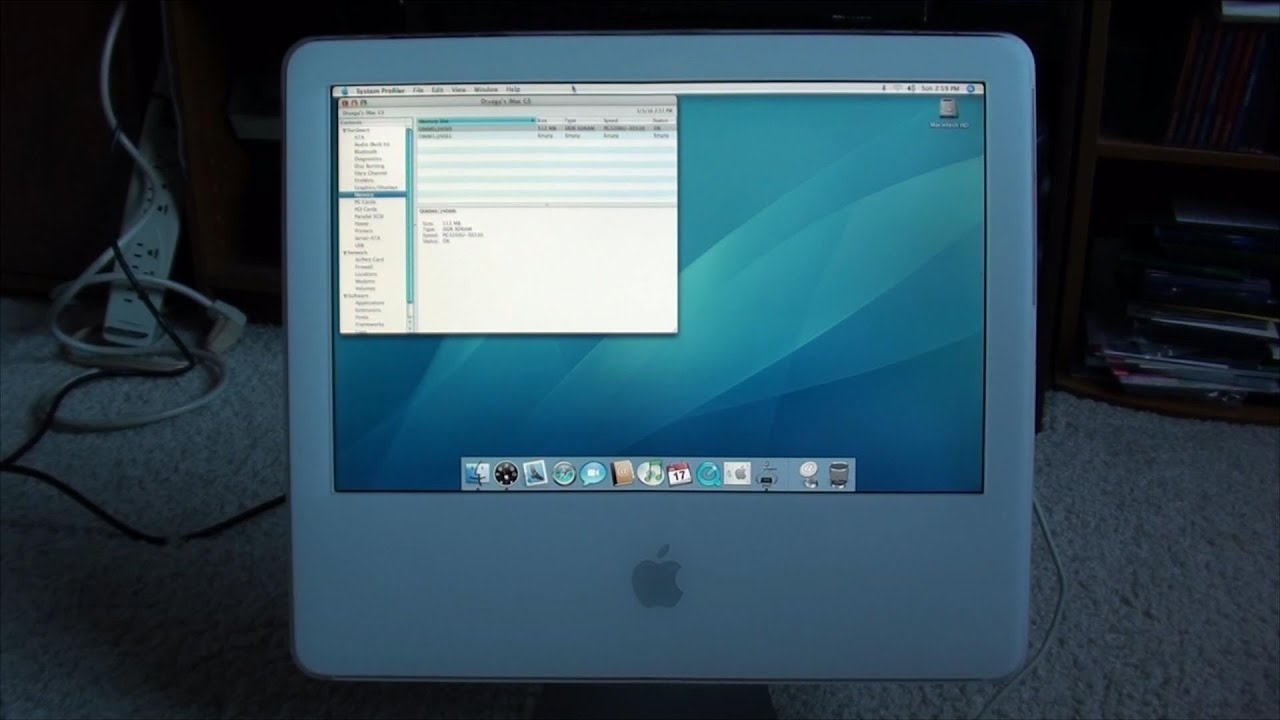Open the Trash in the Dock
This screenshot has height=720, width=1280.
tap(839, 473)
